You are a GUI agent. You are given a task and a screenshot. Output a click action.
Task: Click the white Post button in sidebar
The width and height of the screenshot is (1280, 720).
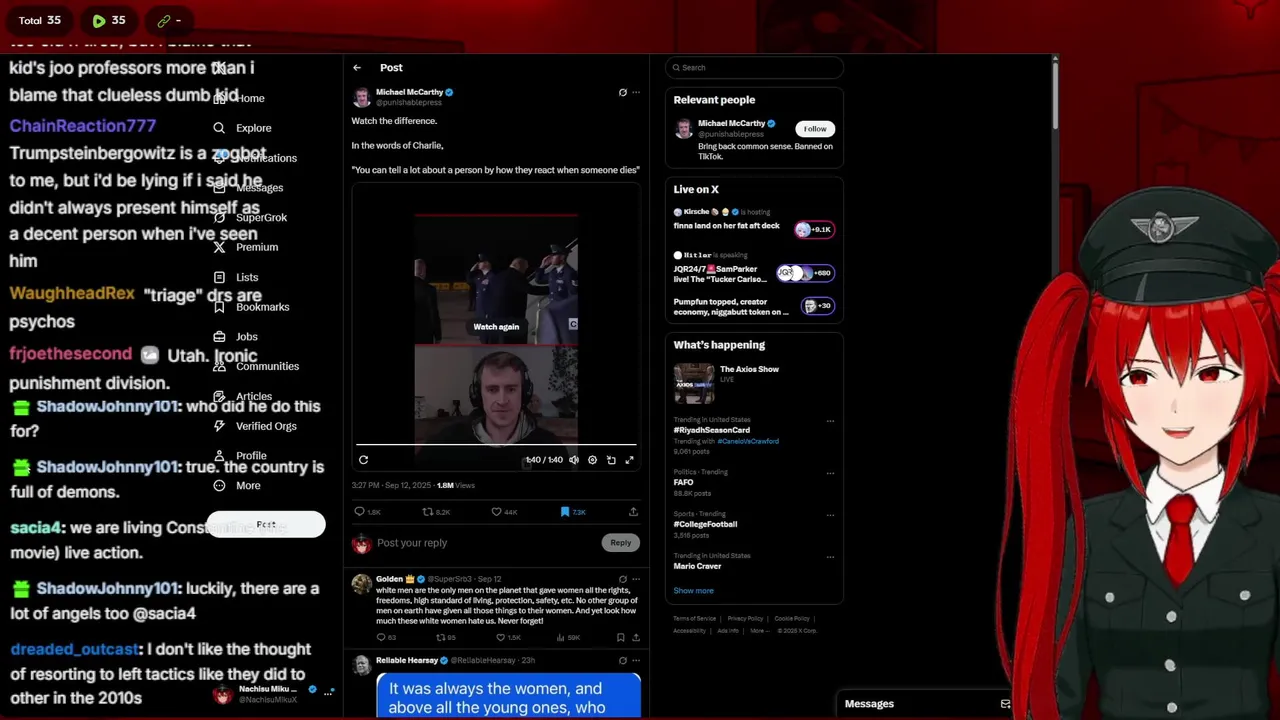pyautogui.click(x=266, y=525)
